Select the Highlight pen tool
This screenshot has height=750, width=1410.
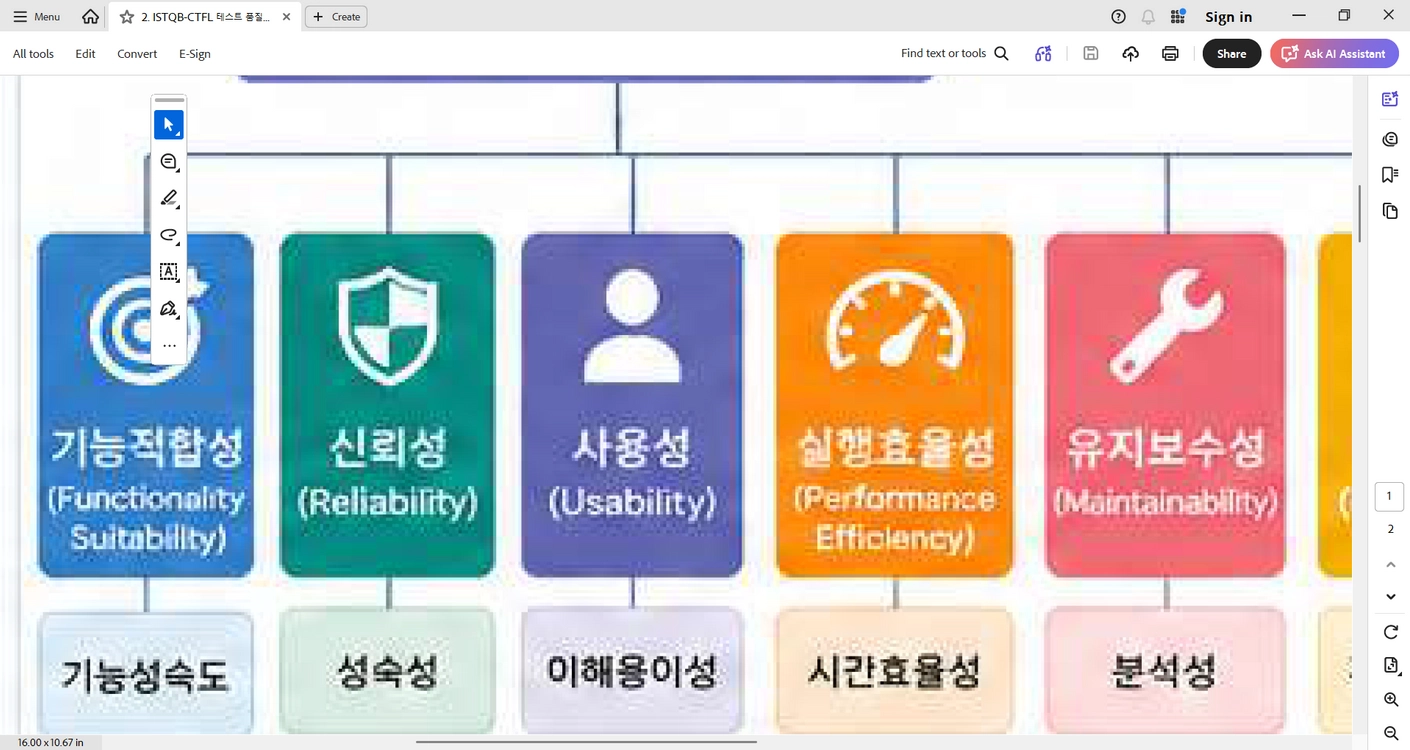(169, 198)
